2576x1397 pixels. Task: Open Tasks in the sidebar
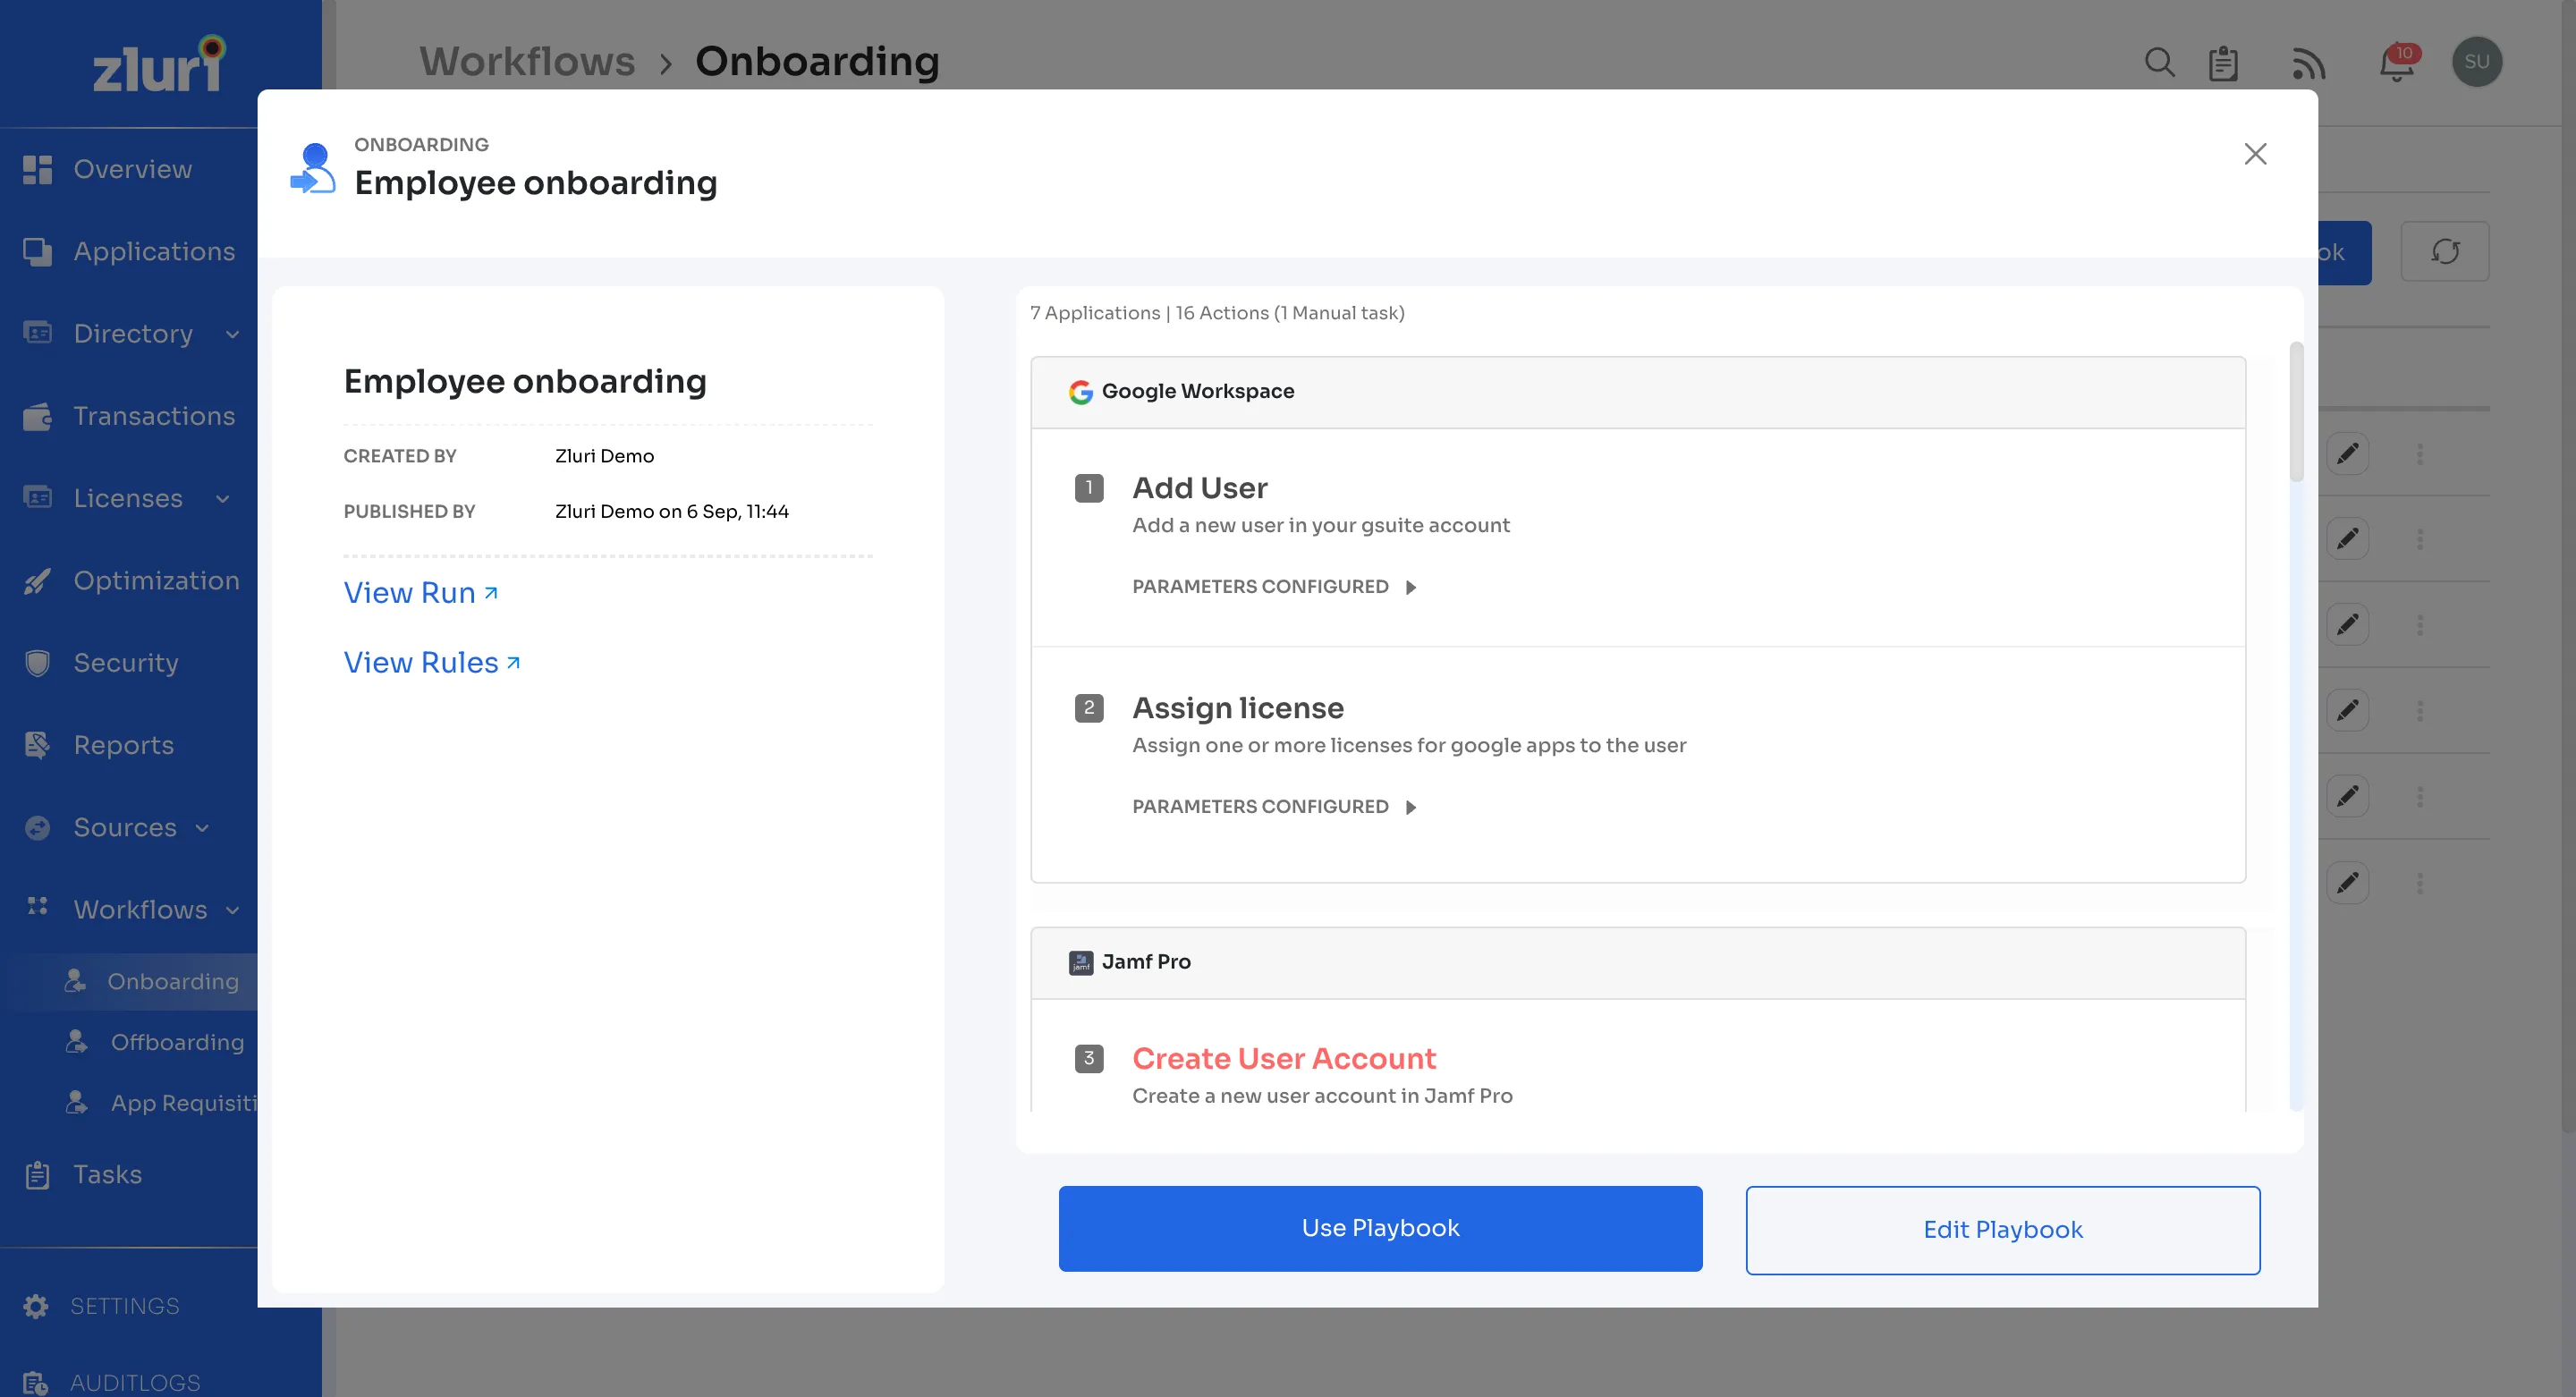coord(107,1174)
